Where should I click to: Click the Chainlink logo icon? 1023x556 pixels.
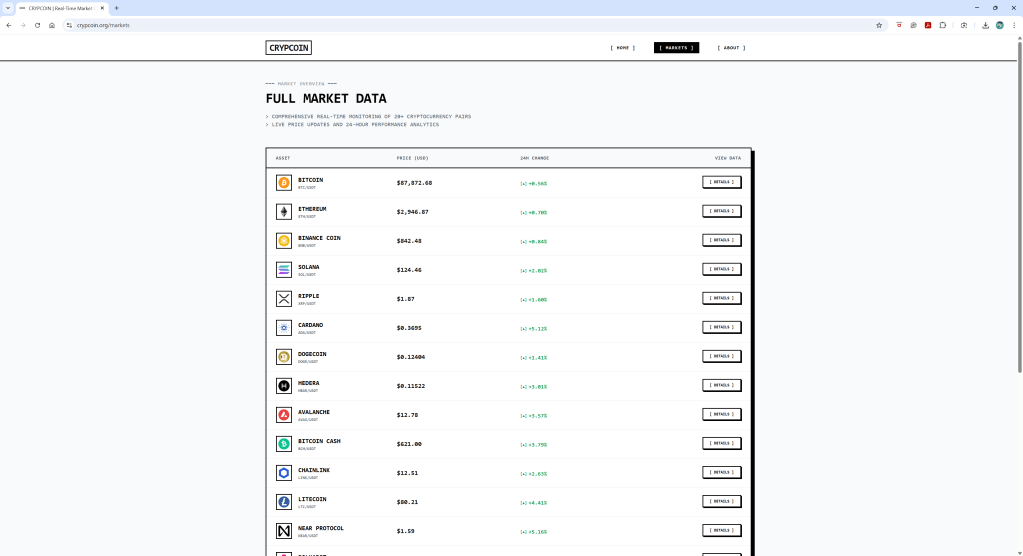tap(283, 473)
